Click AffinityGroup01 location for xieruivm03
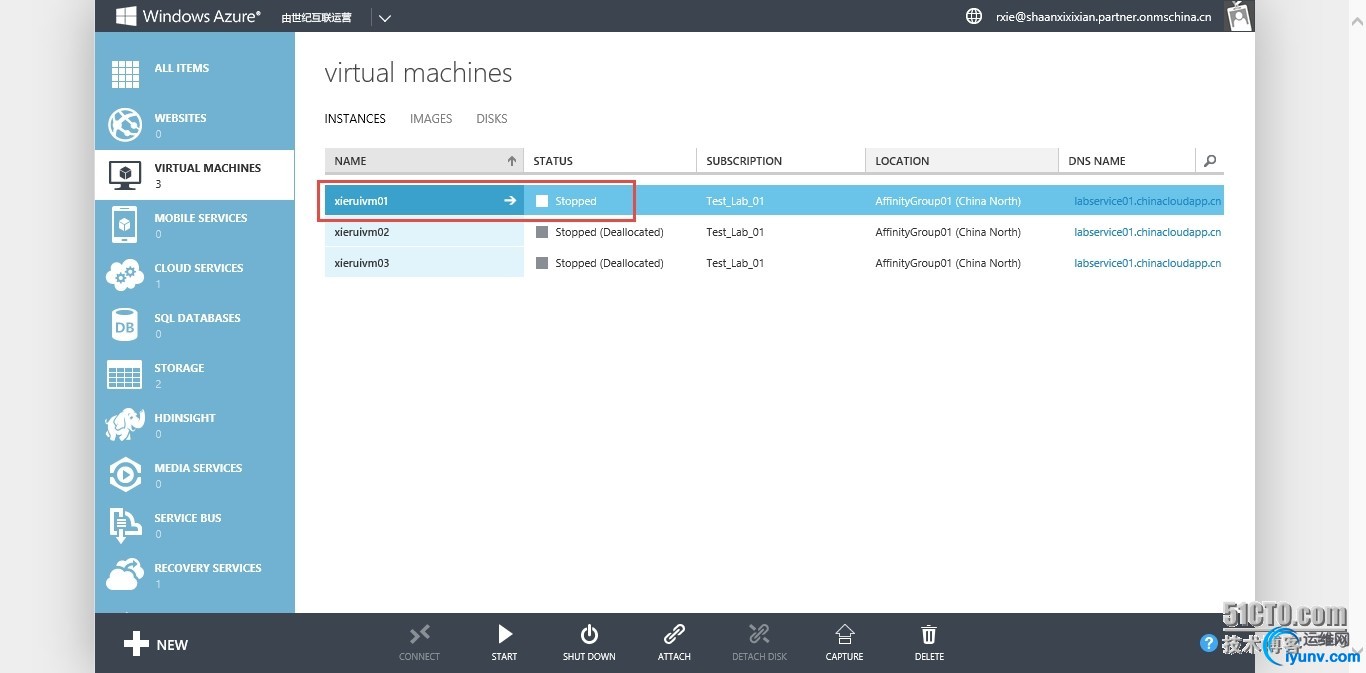Screen dimensions: 1366x673 pos(948,263)
